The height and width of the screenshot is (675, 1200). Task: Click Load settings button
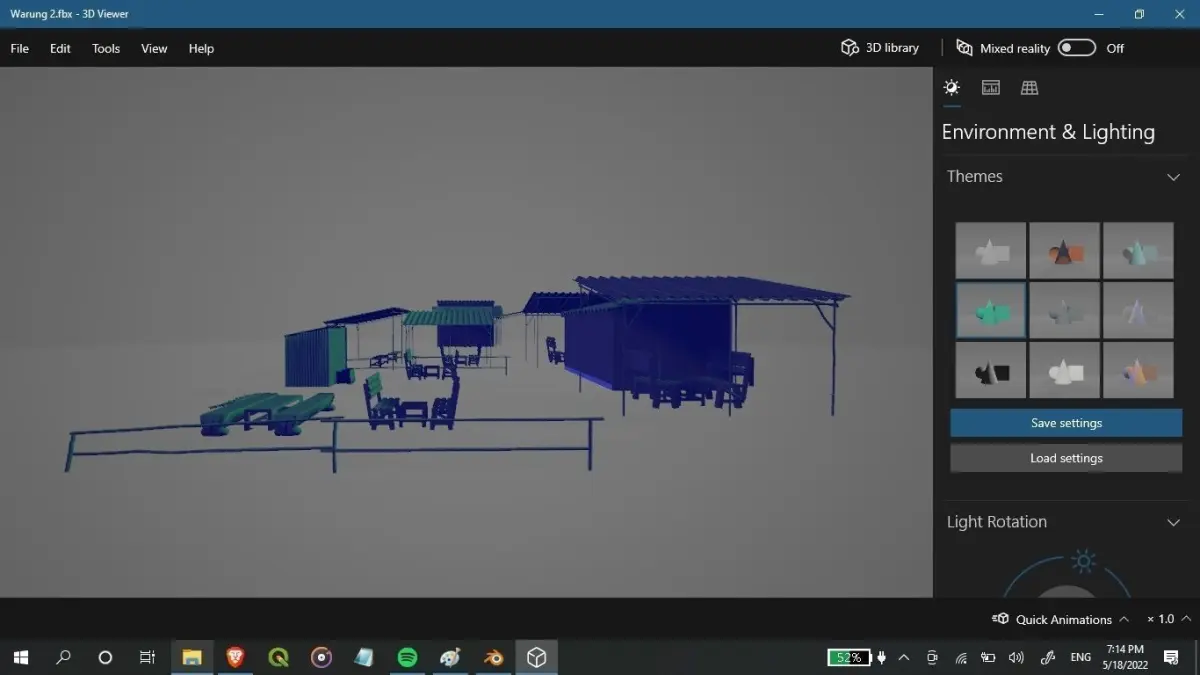pyautogui.click(x=1066, y=458)
